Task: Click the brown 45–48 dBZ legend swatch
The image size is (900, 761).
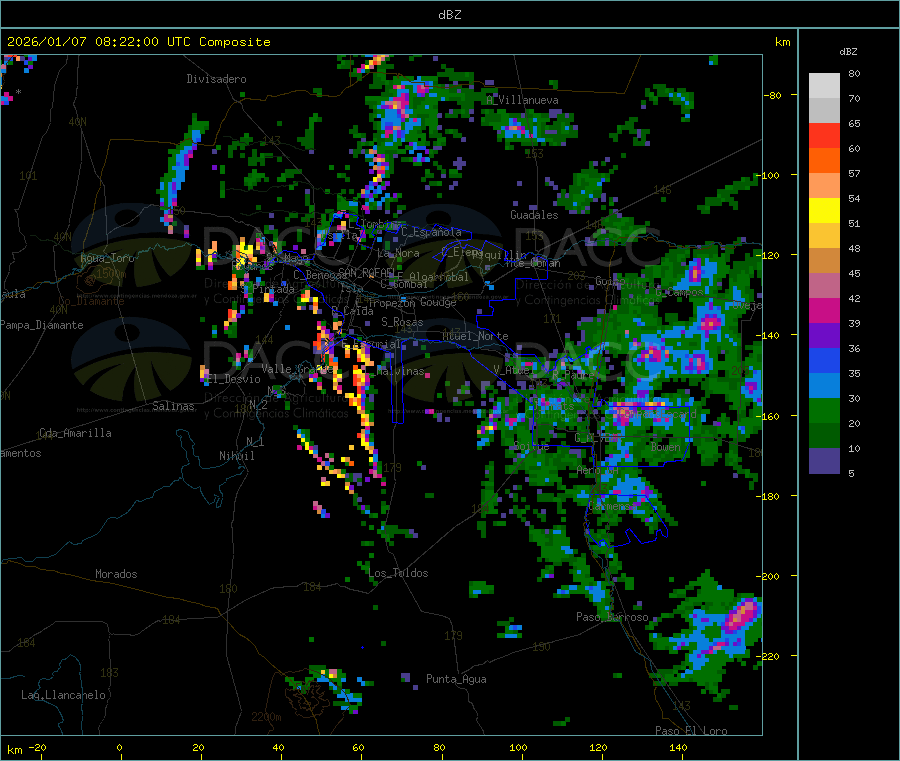Action: point(824,261)
